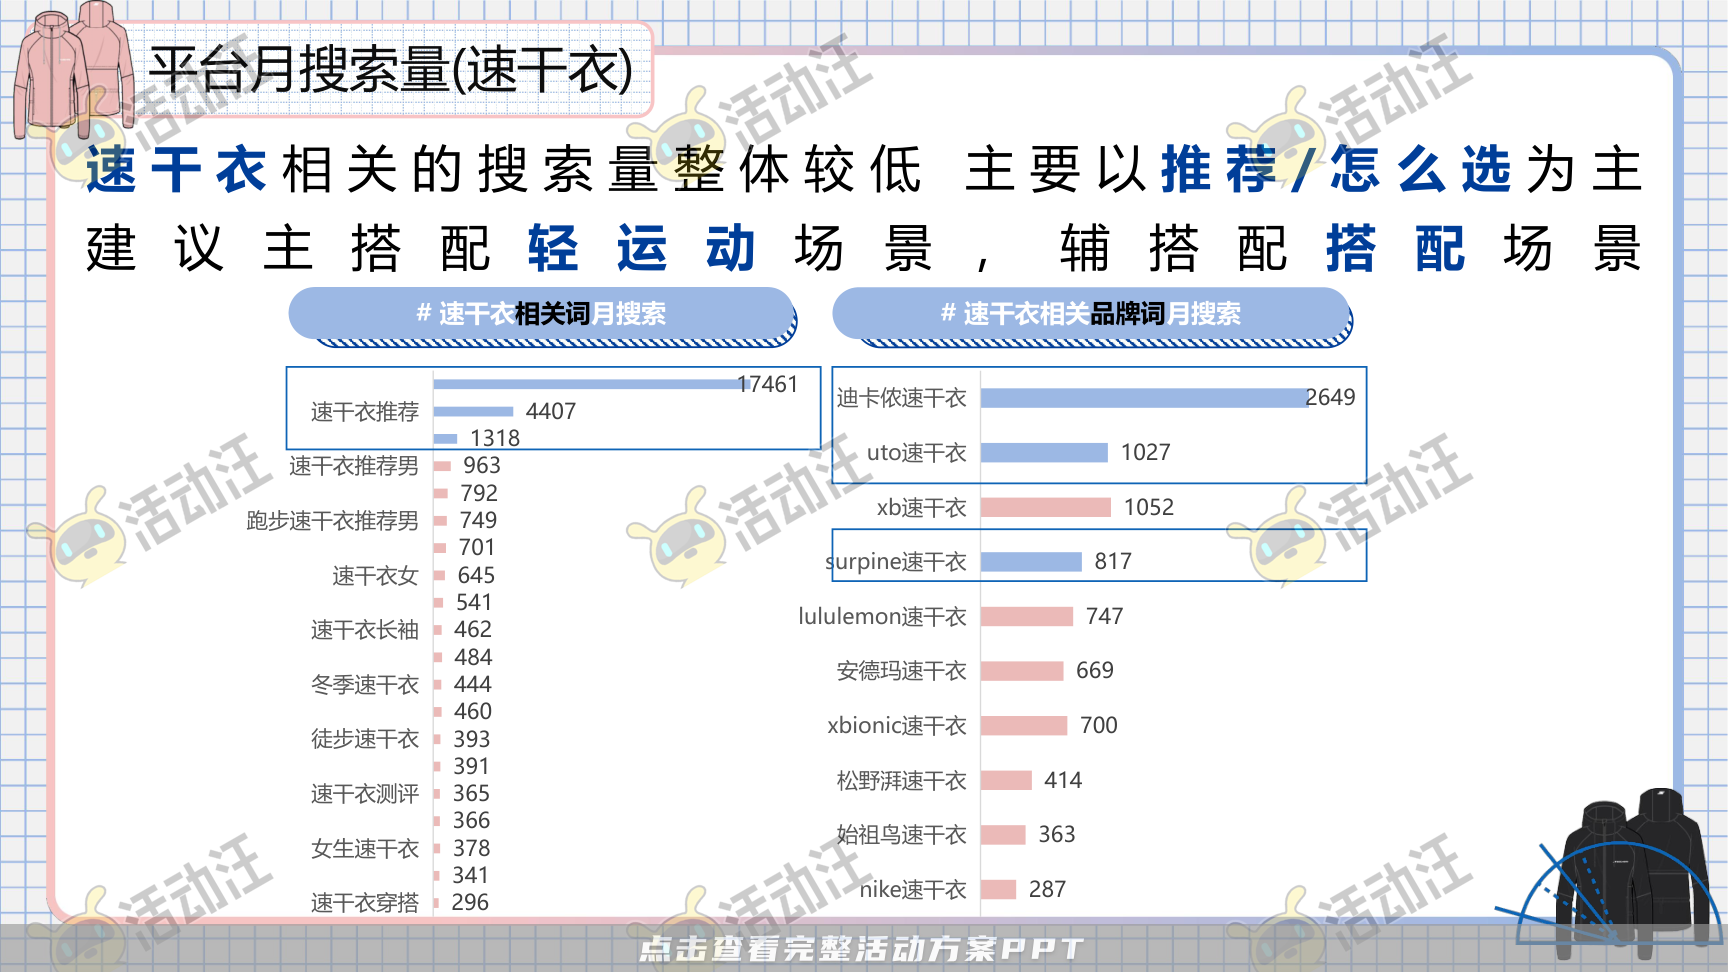The image size is (1728, 972).
Task: Click the value 792 in the left chart
Action: click(479, 494)
